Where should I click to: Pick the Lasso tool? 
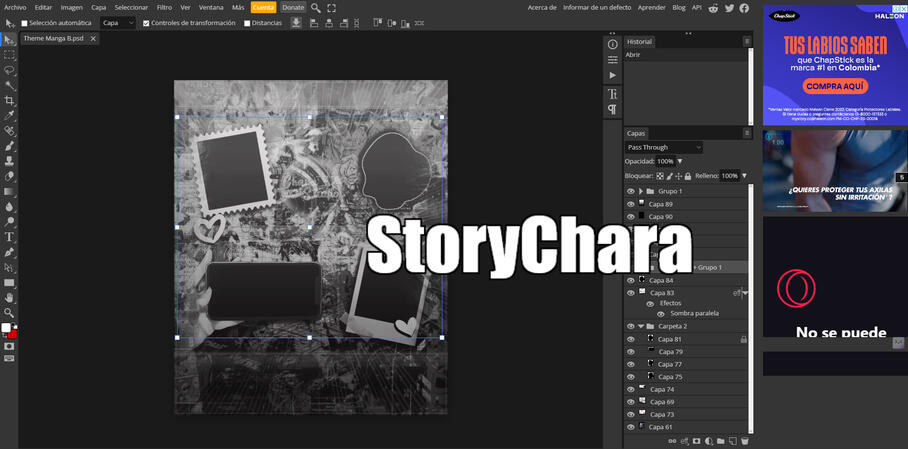[x=10, y=71]
